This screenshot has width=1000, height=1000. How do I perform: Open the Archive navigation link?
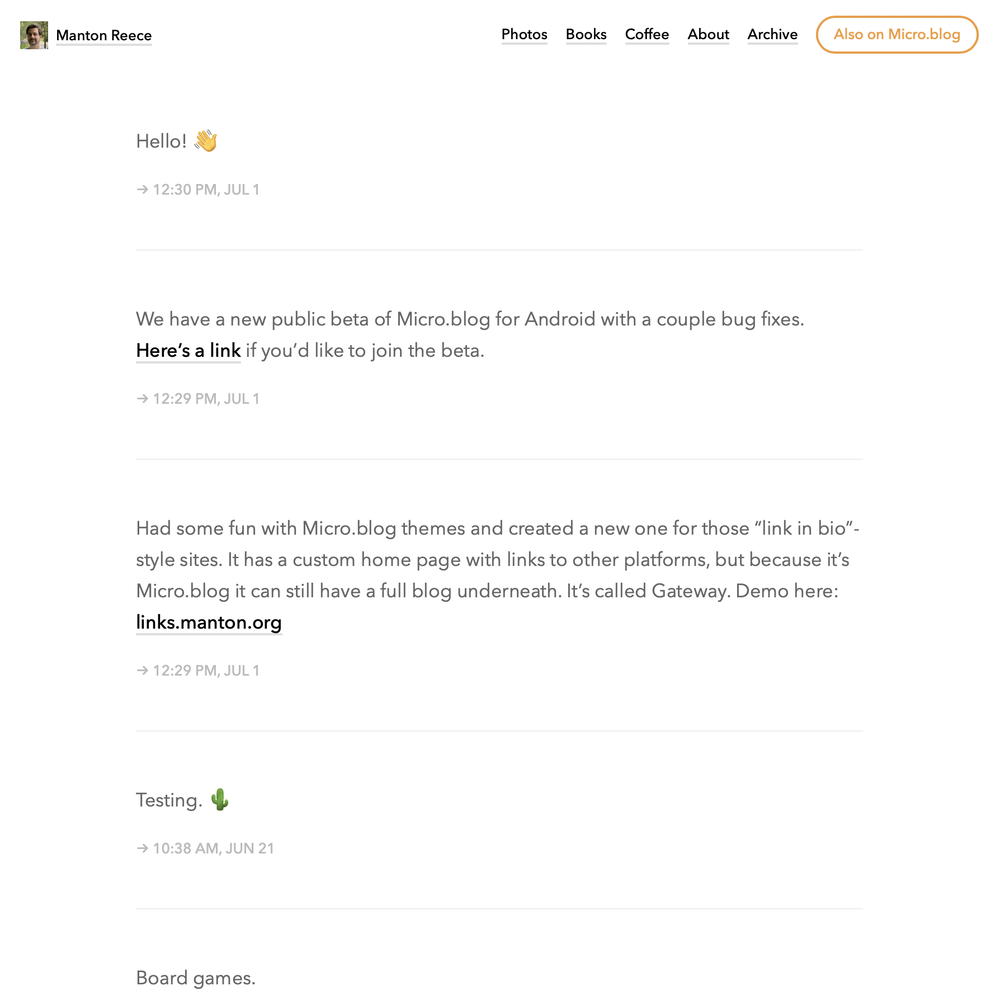(772, 35)
